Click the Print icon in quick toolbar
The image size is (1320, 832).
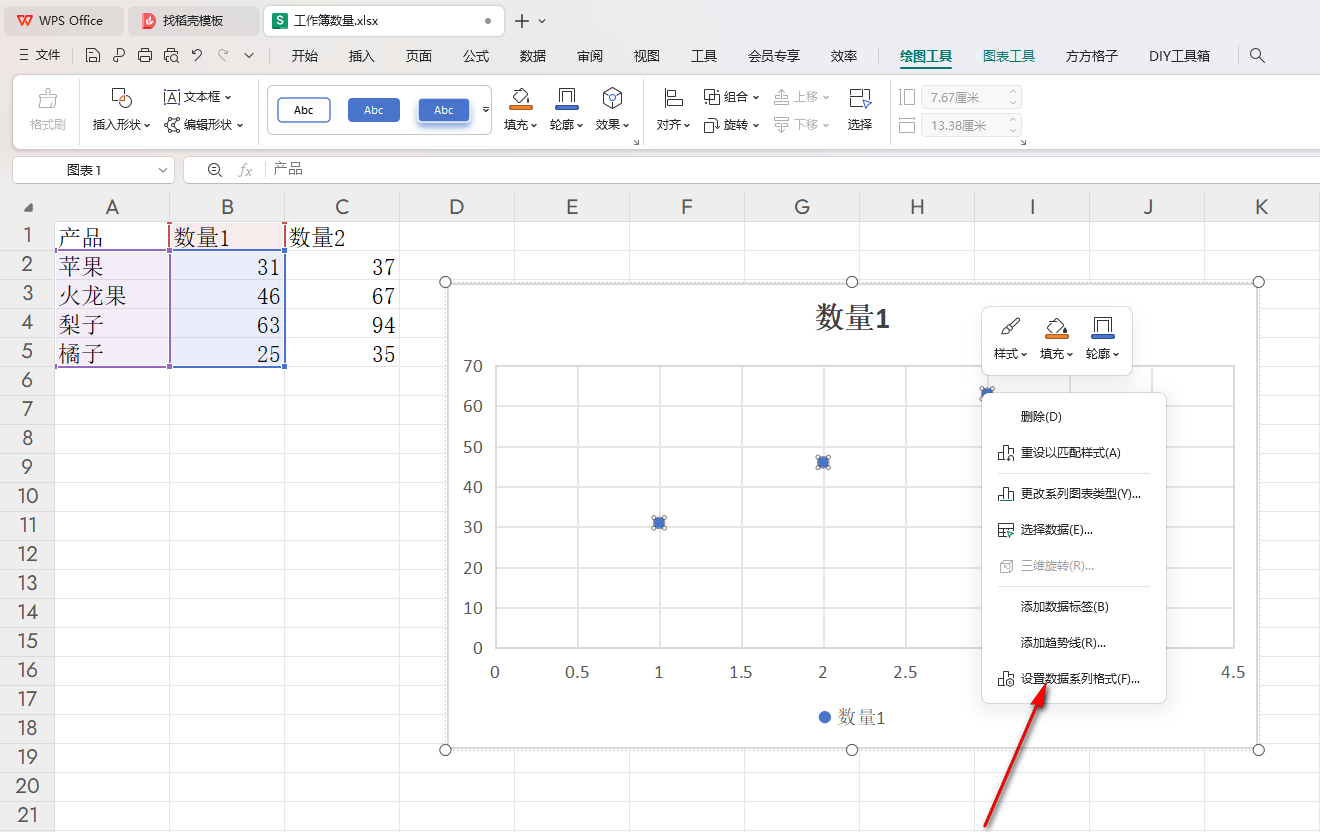pyautogui.click(x=145, y=56)
